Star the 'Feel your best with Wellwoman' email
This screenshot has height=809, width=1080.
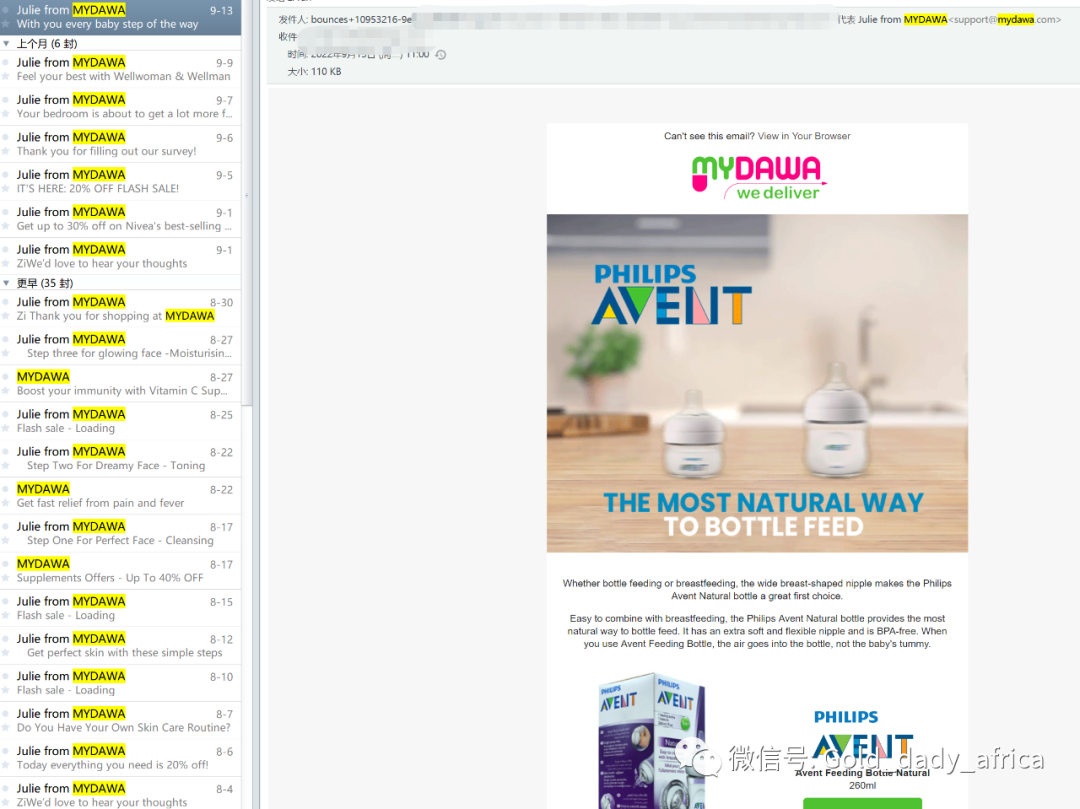click(x=6, y=76)
